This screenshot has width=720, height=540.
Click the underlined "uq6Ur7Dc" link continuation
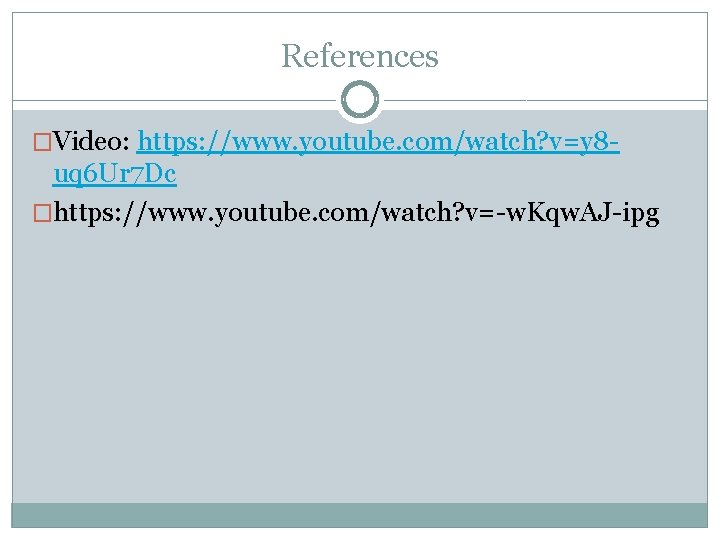(x=114, y=175)
